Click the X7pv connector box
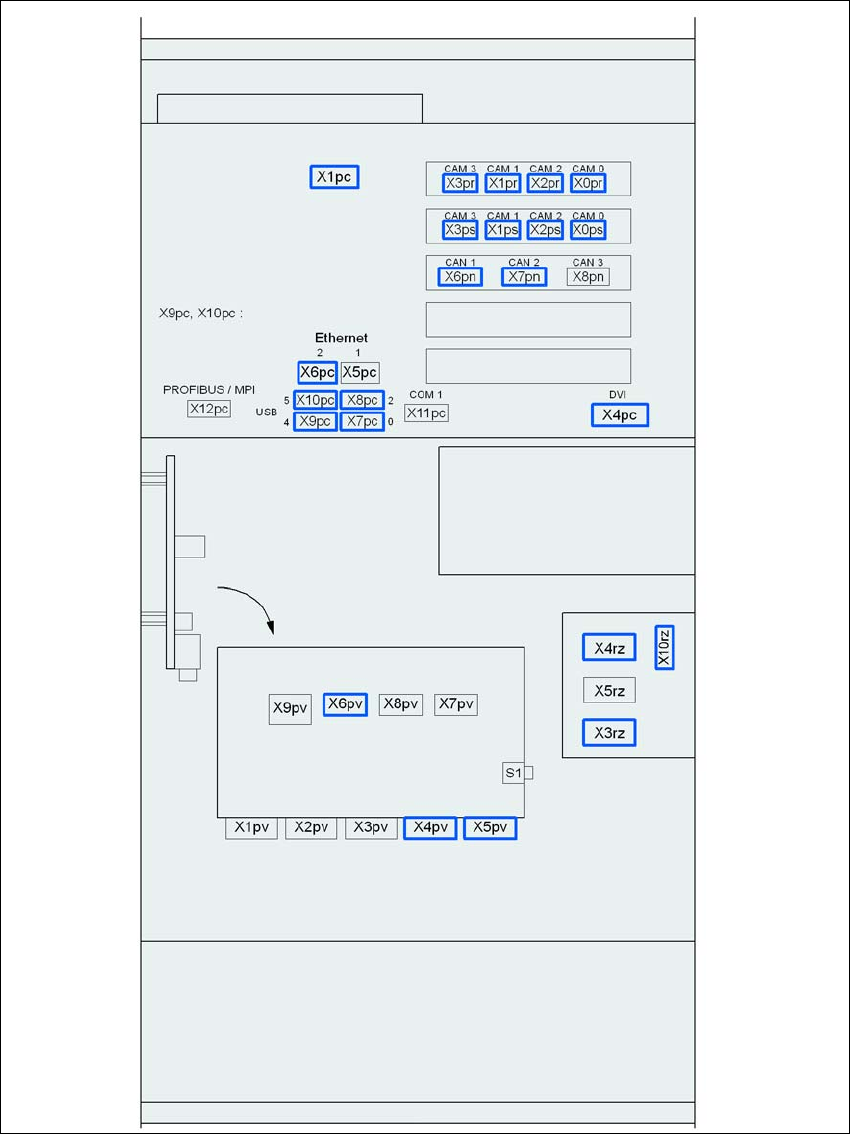The width and height of the screenshot is (850, 1134). pyautogui.click(x=456, y=704)
